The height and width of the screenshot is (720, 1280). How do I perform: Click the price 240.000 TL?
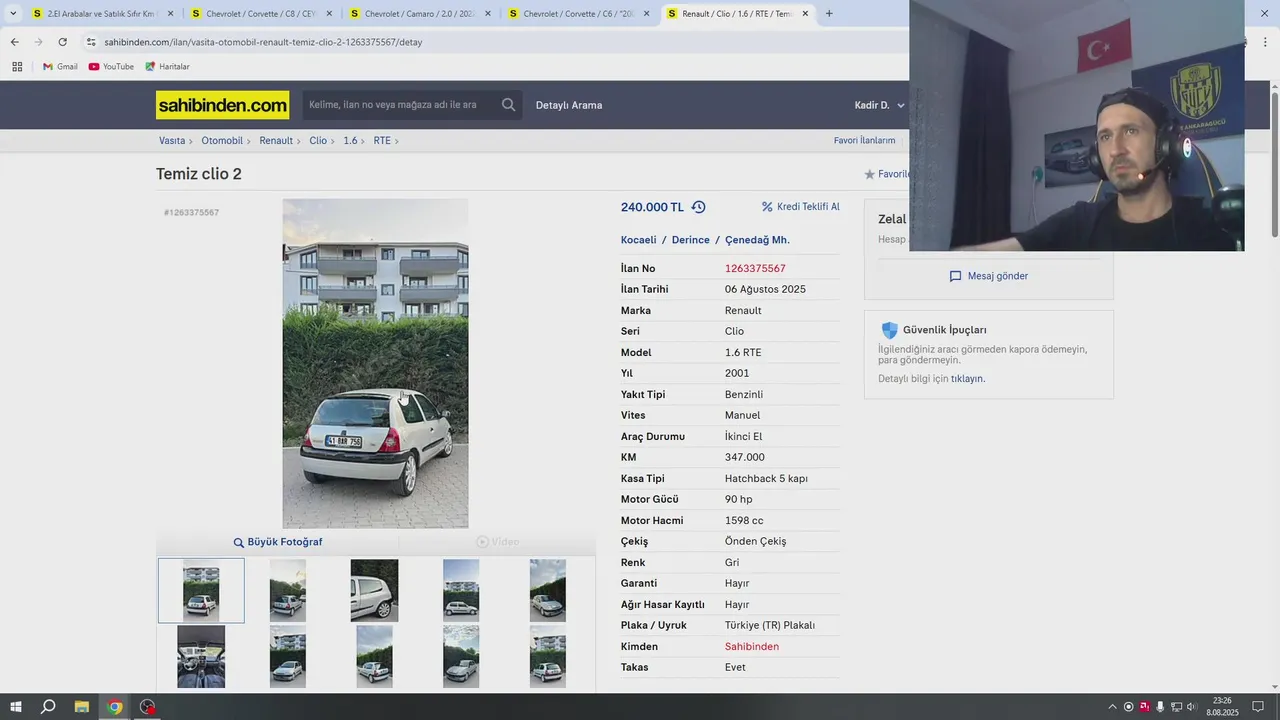click(x=652, y=207)
